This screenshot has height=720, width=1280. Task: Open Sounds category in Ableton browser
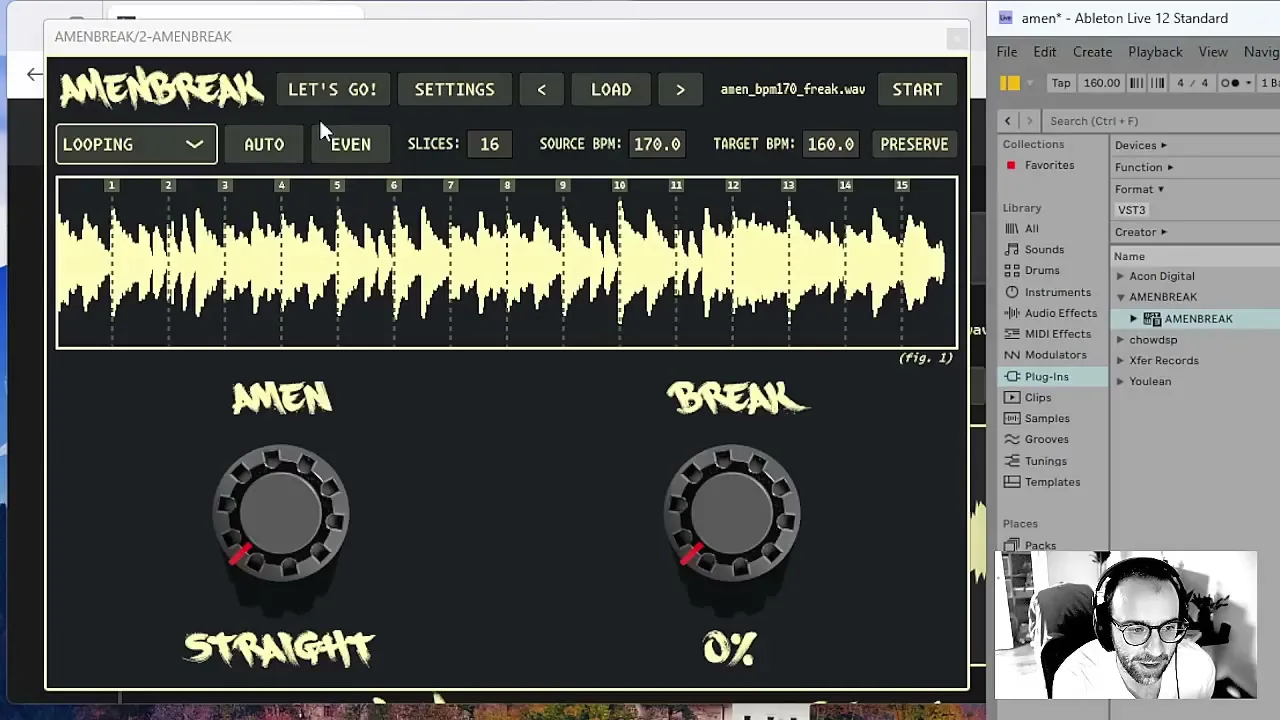(1043, 249)
